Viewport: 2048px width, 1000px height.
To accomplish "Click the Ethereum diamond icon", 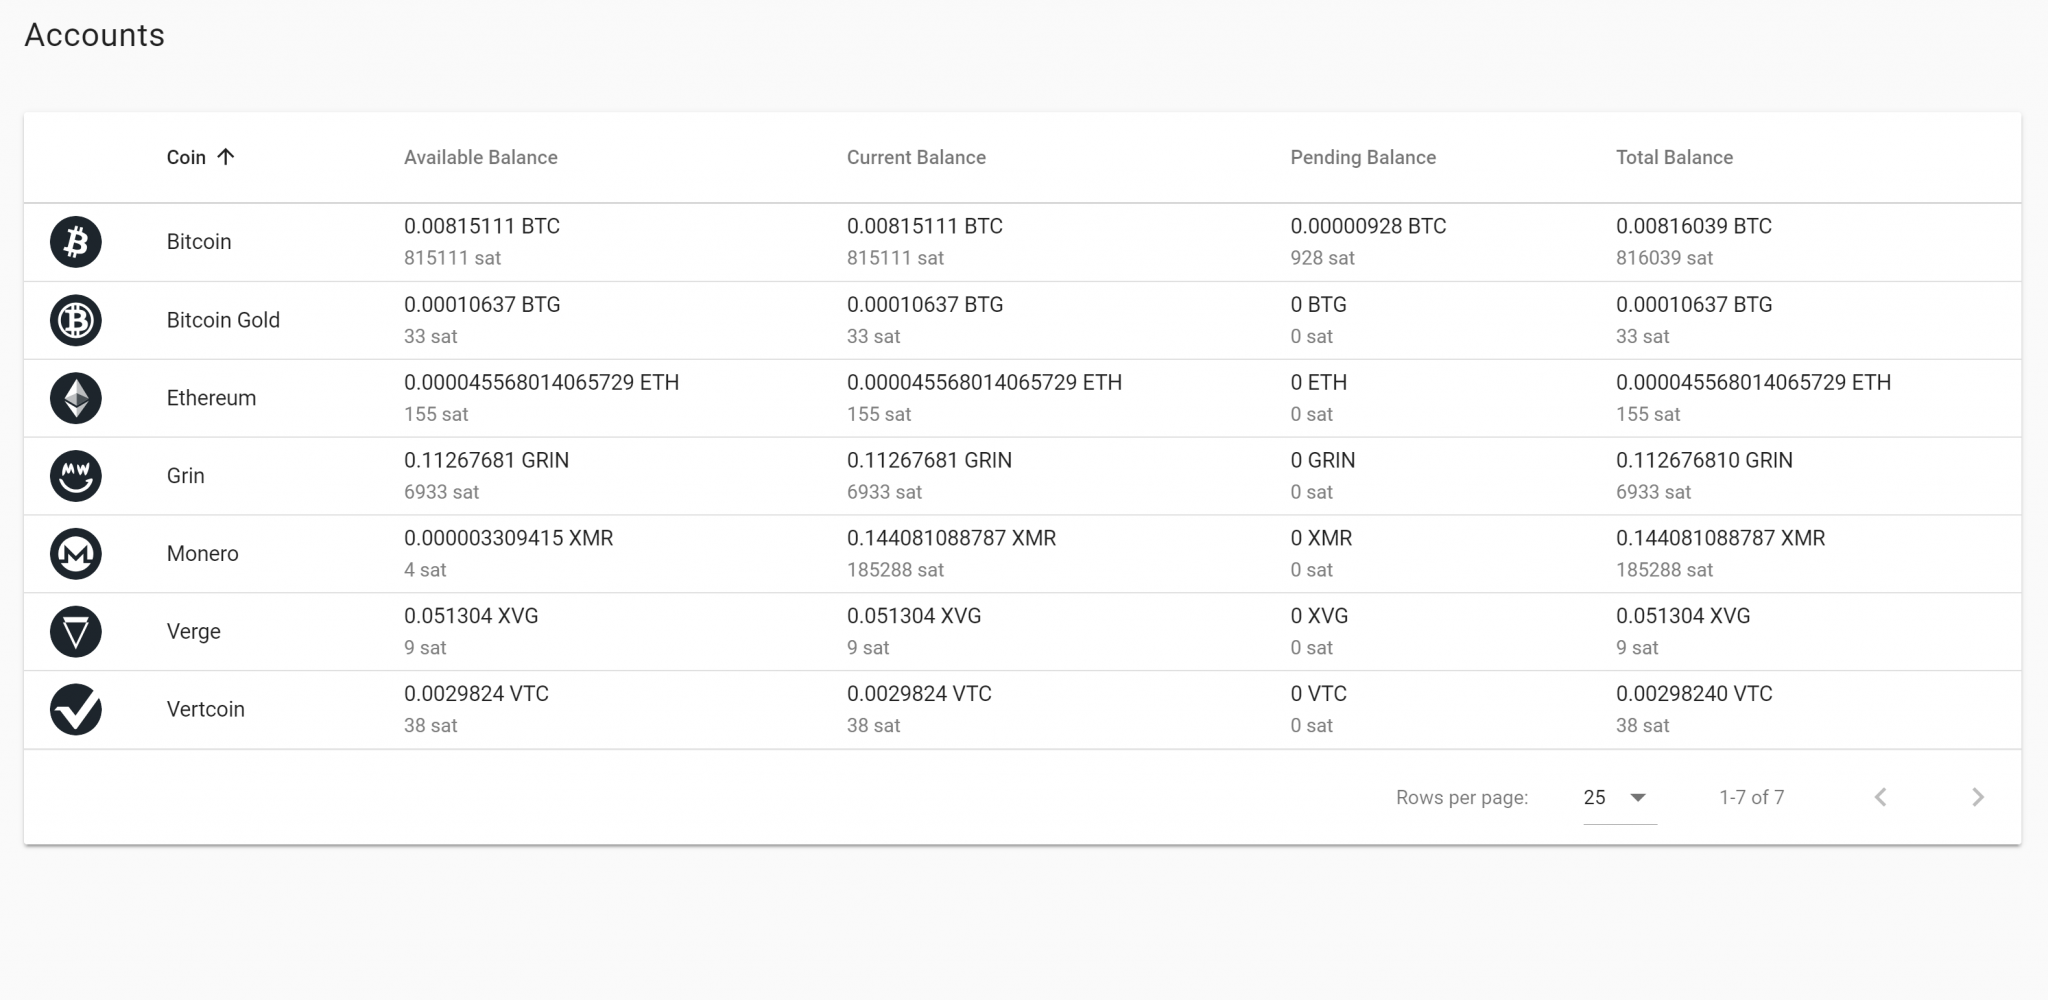I will click(x=75, y=397).
